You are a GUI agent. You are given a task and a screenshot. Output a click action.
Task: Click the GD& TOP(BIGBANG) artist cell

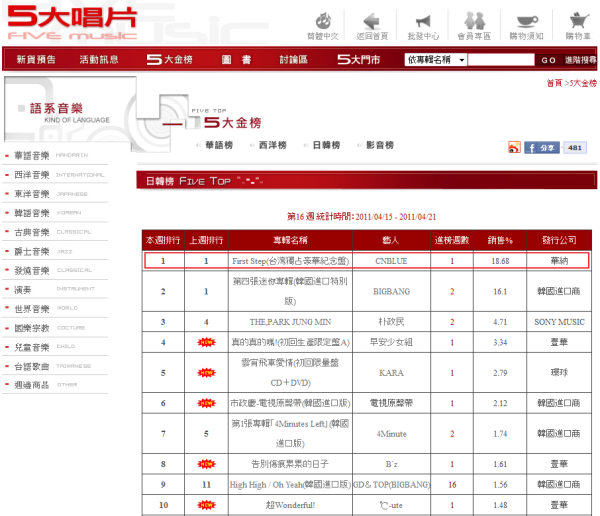click(391, 485)
